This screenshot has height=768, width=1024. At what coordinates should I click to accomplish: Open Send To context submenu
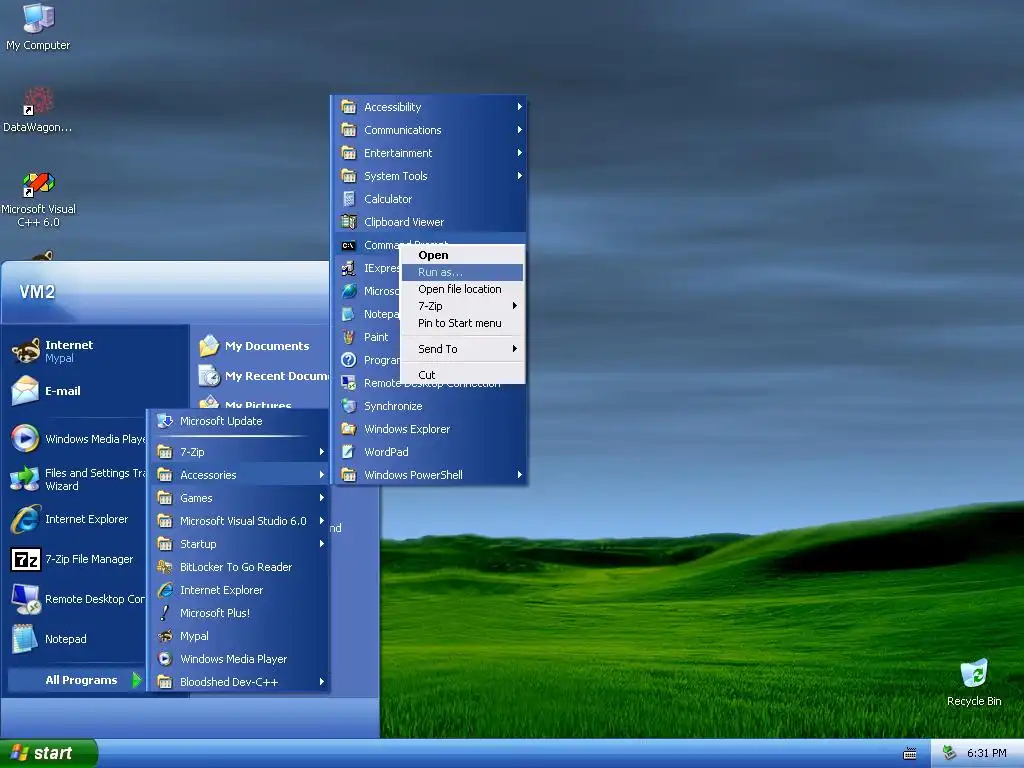click(462, 349)
